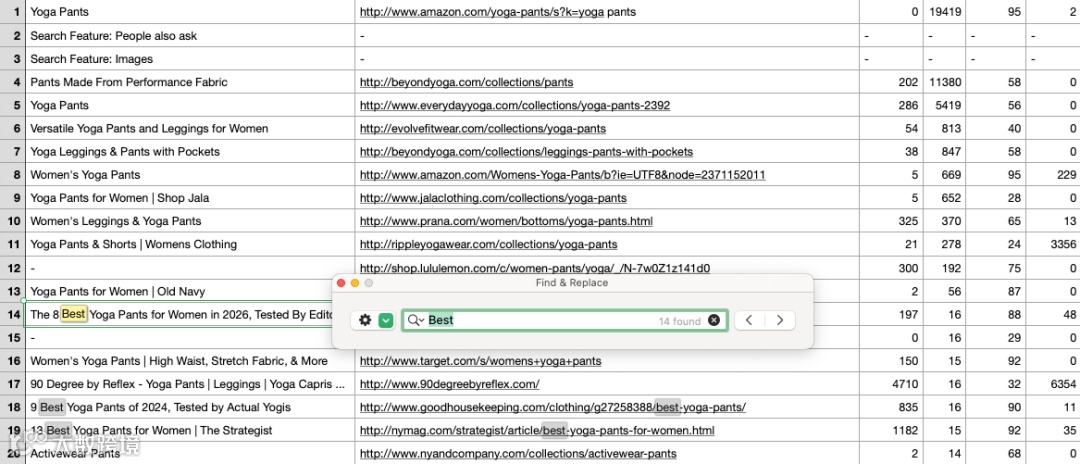The width and height of the screenshot is (1080, 464).
Task: Select the cell with value 847
Action: [943, 151]
